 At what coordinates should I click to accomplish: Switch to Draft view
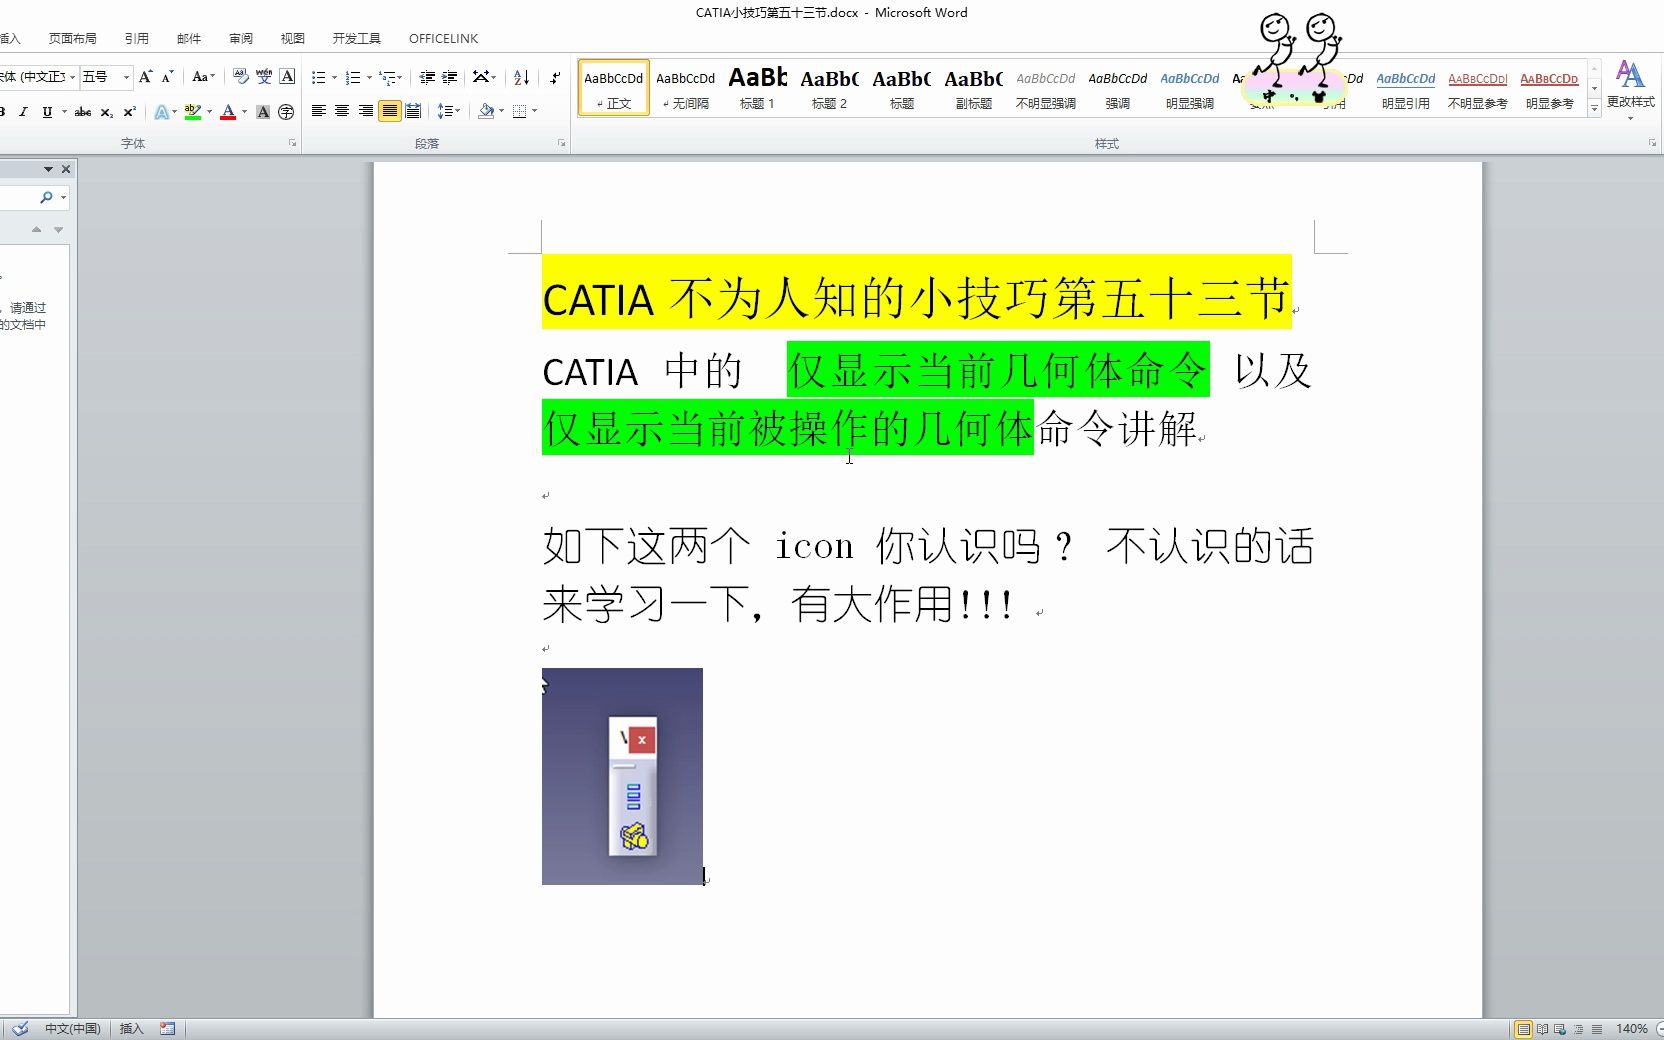(x=1597, y=1029)
